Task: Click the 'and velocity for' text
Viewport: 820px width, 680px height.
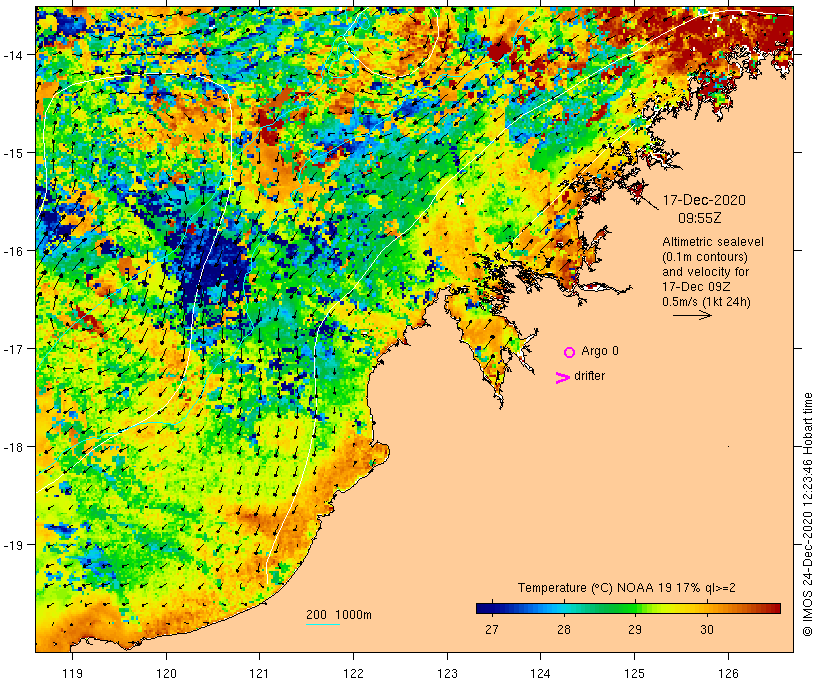Action: [705, 271]
